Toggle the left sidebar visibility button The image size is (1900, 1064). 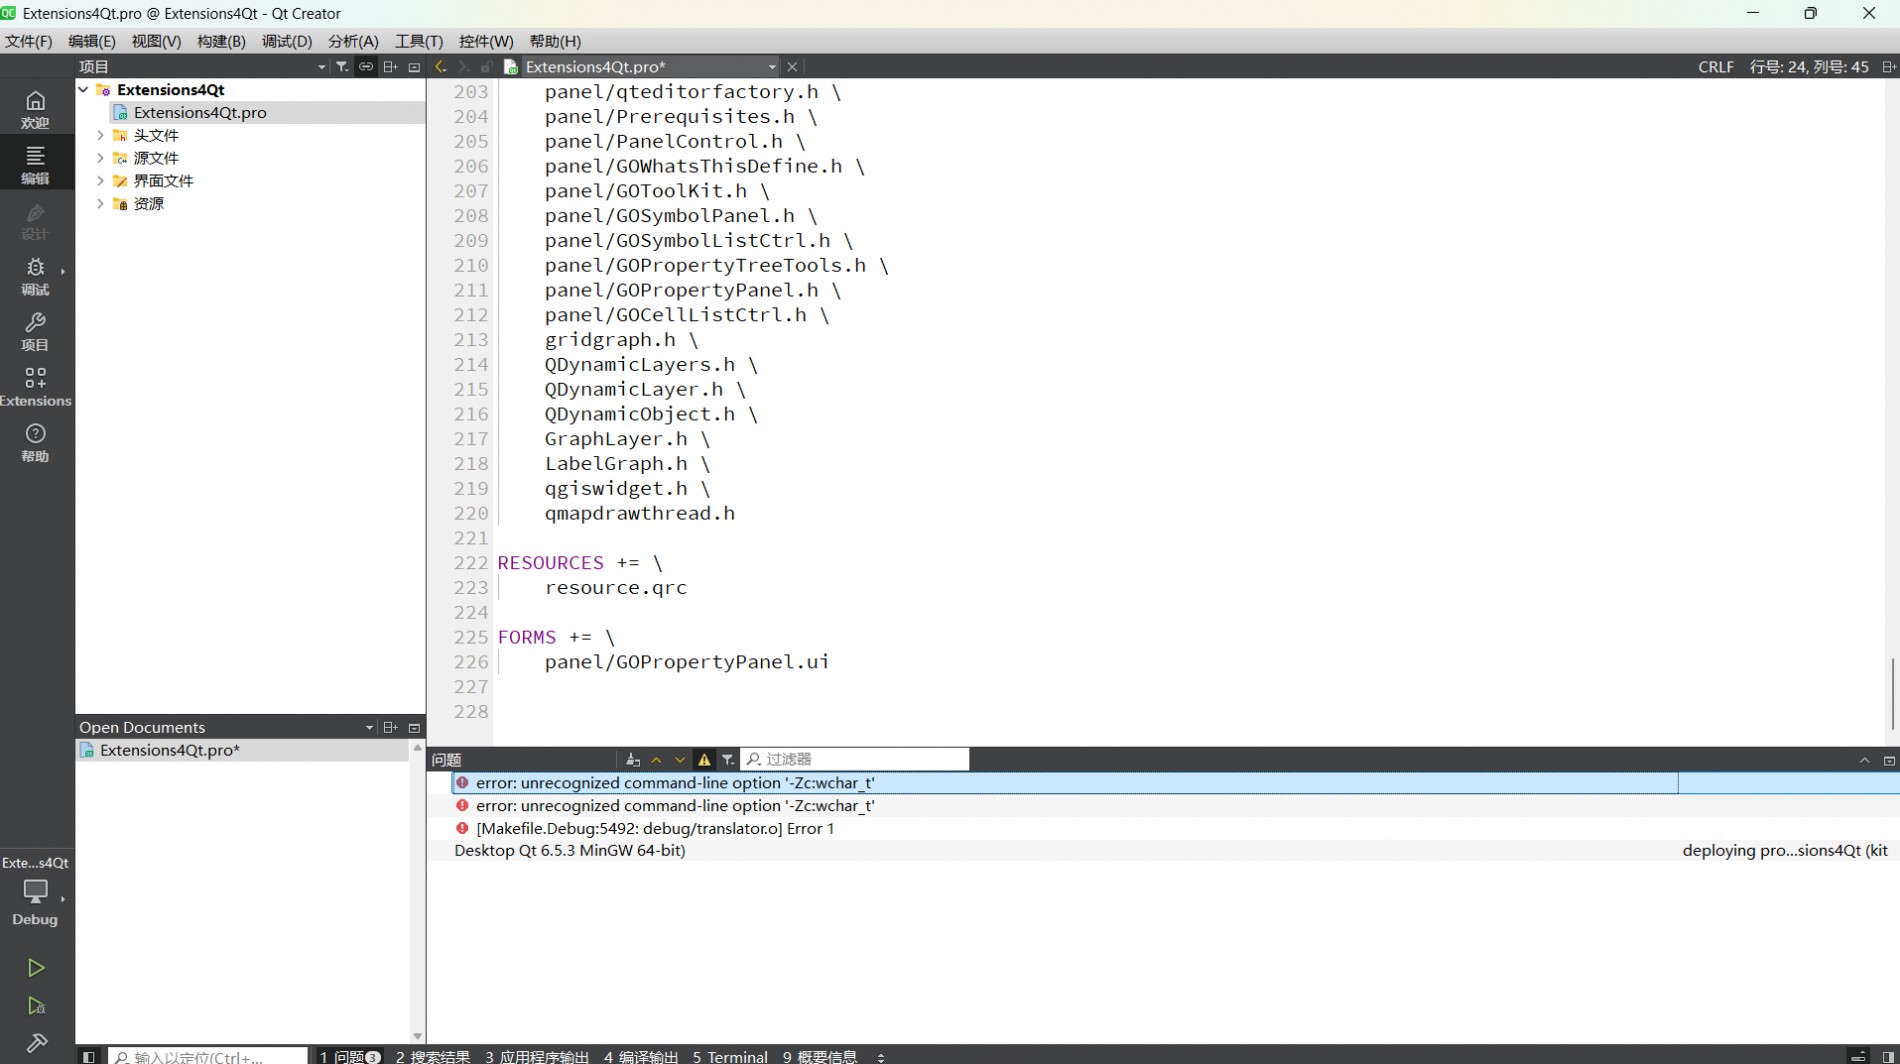(x=89, y=1056)
